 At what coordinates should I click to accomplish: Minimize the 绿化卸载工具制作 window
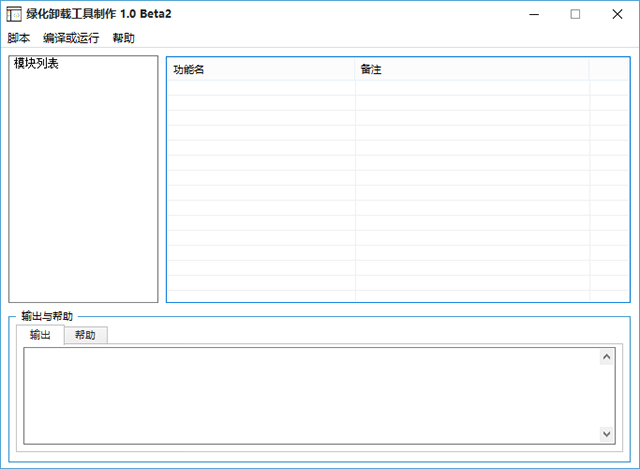coord(534,14)
